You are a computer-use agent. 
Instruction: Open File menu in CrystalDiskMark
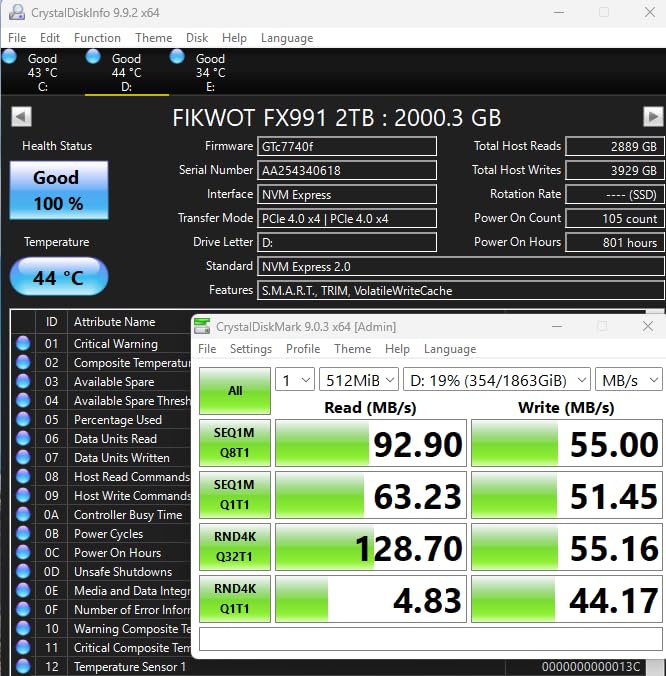pyautogui.click(x=207, y=349)
